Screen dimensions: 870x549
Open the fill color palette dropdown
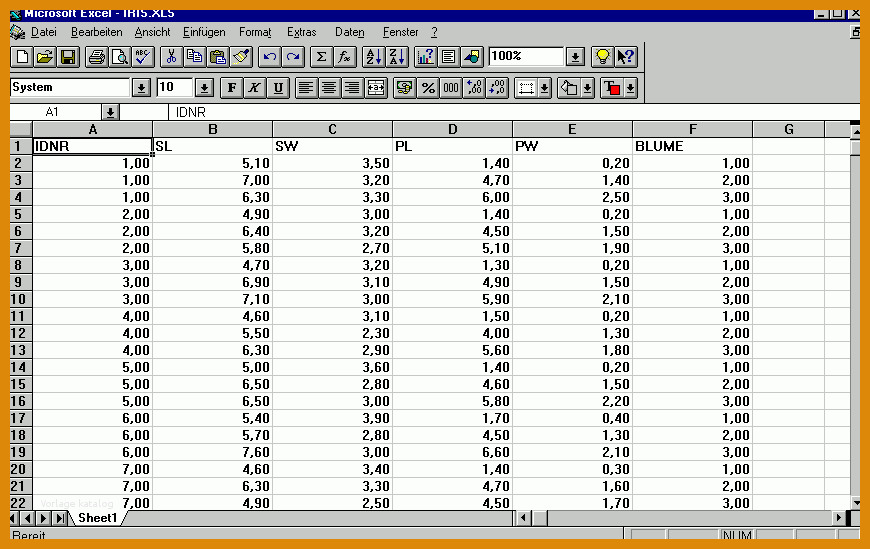tap(588, 88)
